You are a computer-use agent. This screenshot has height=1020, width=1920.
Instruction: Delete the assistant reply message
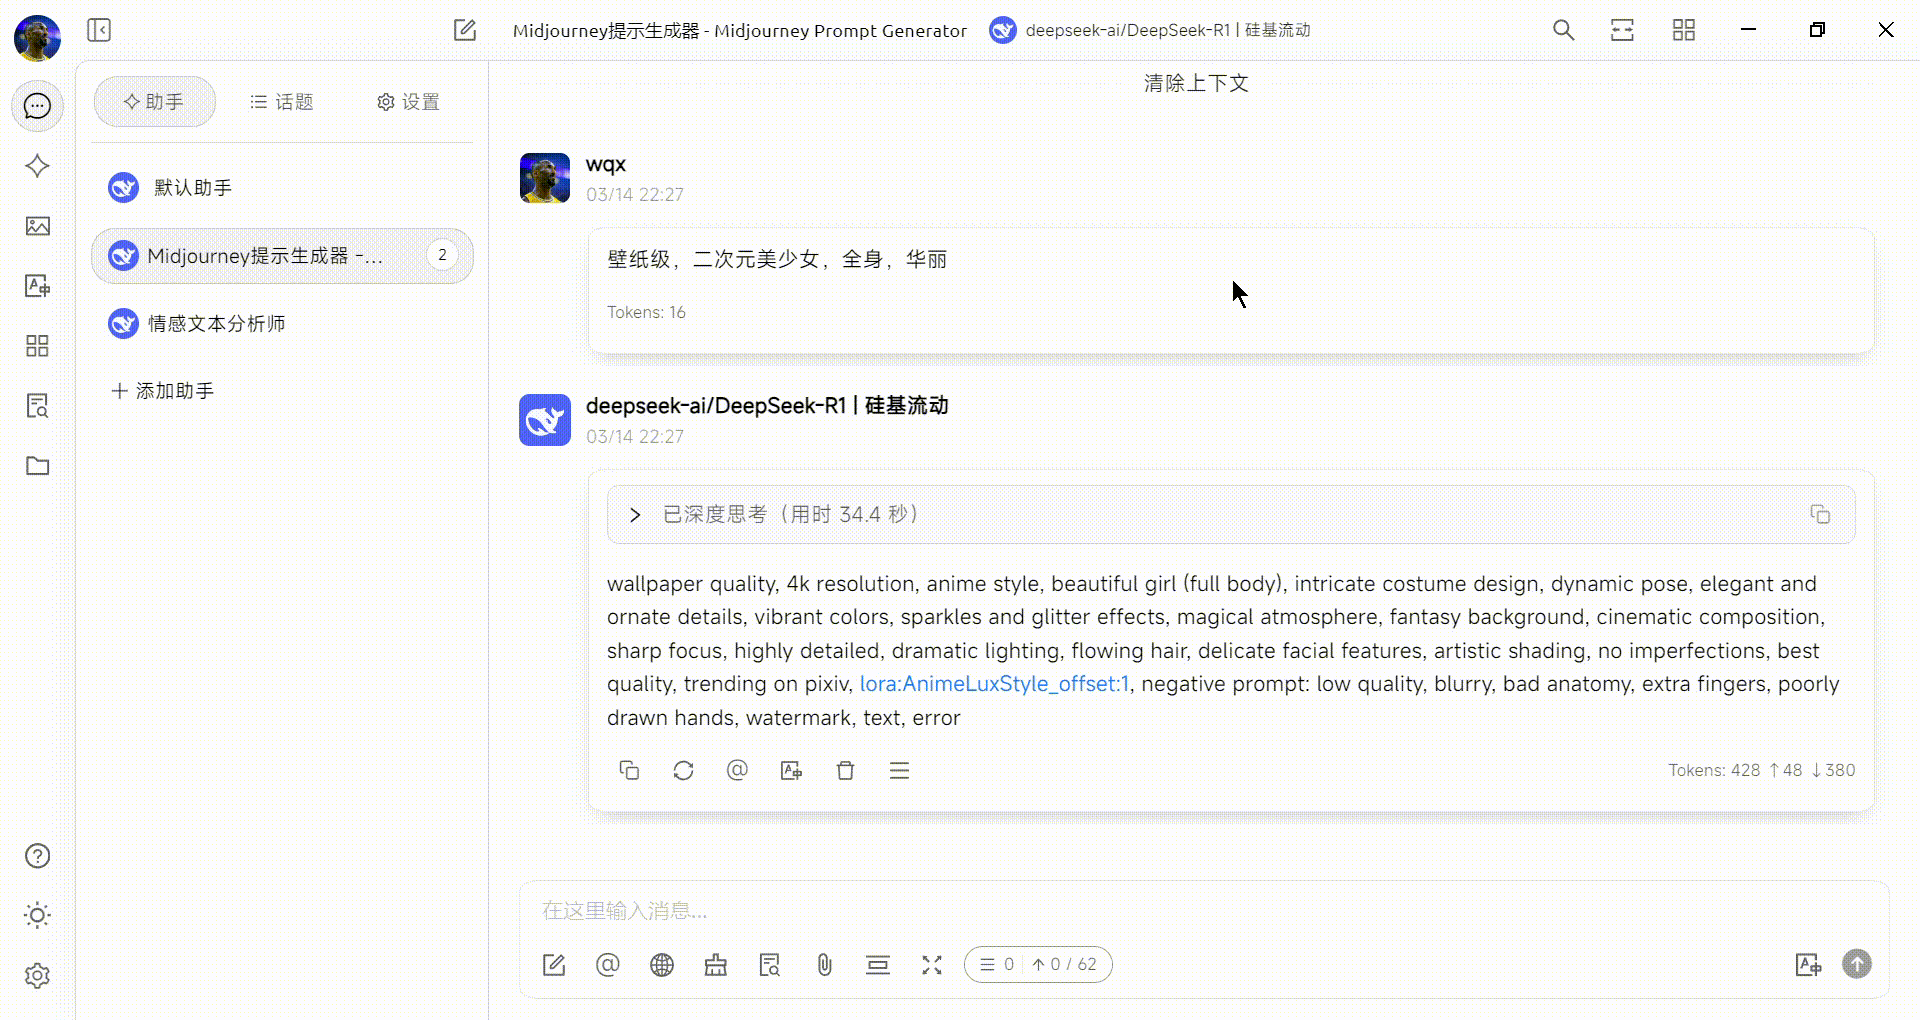coord(845,770)
